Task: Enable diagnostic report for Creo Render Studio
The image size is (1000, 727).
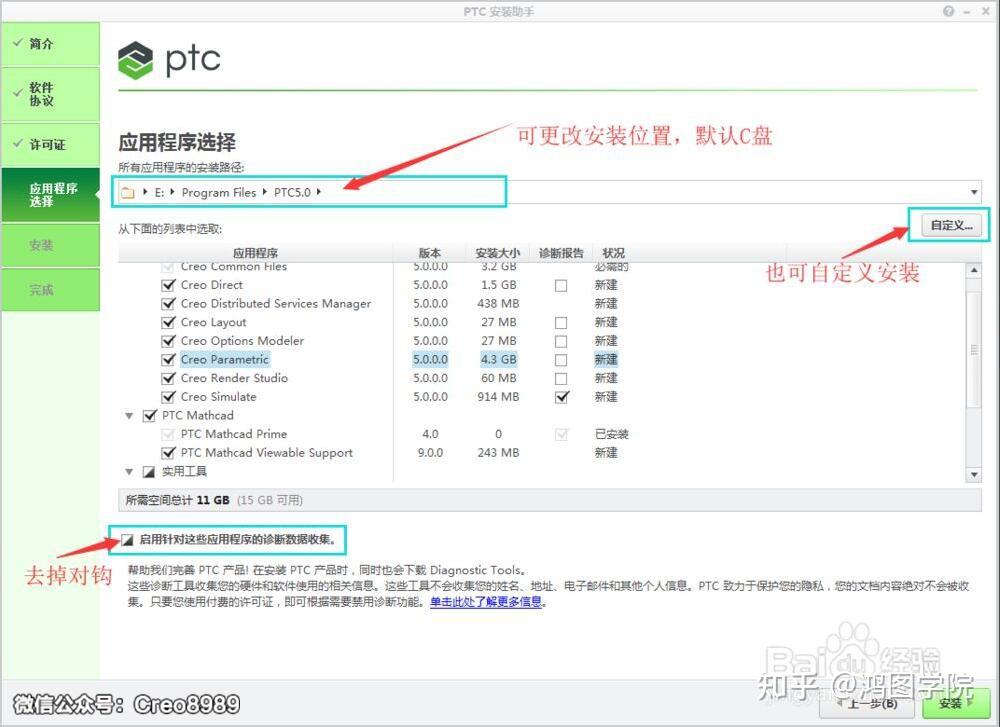Action: pos(561,379)
